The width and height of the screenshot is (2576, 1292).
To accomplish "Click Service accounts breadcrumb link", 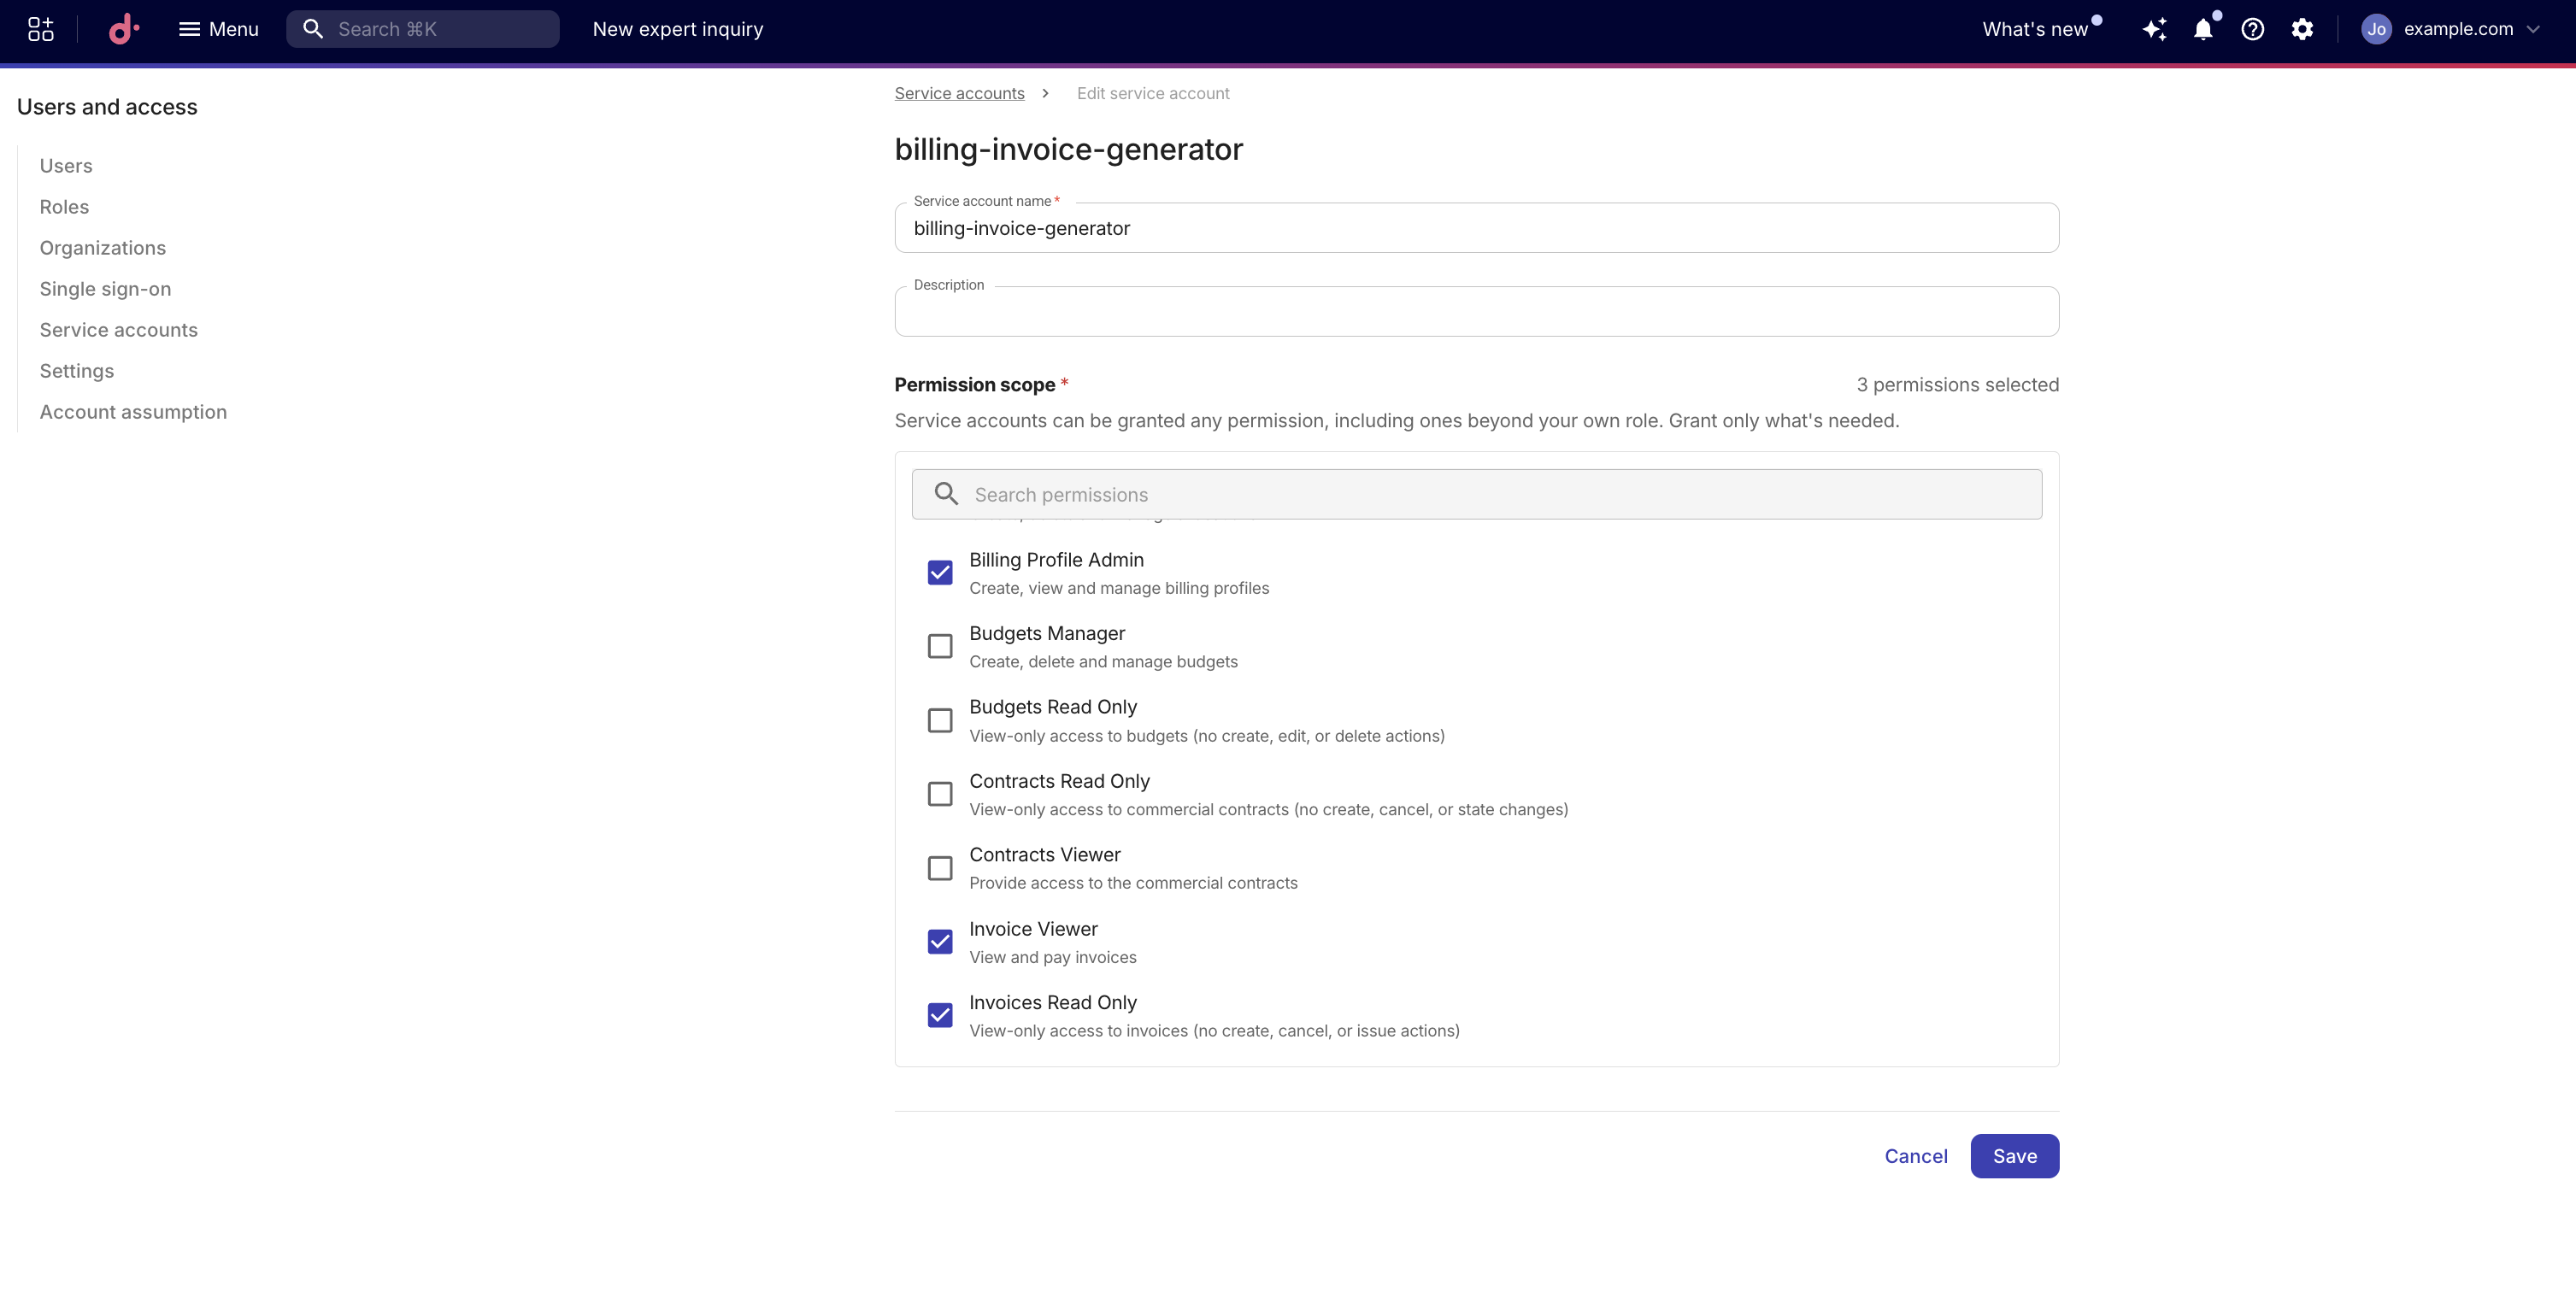I will [959, 93].
